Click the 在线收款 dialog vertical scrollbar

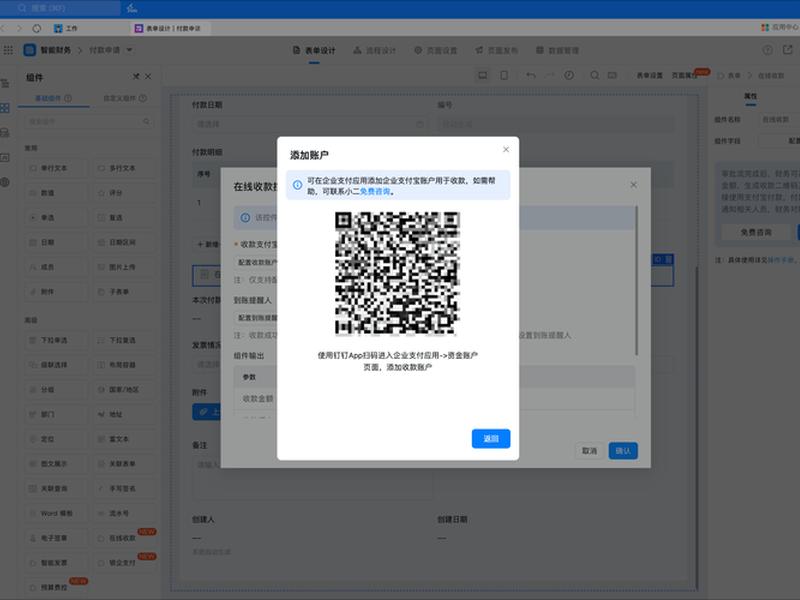tap(636, 281)
